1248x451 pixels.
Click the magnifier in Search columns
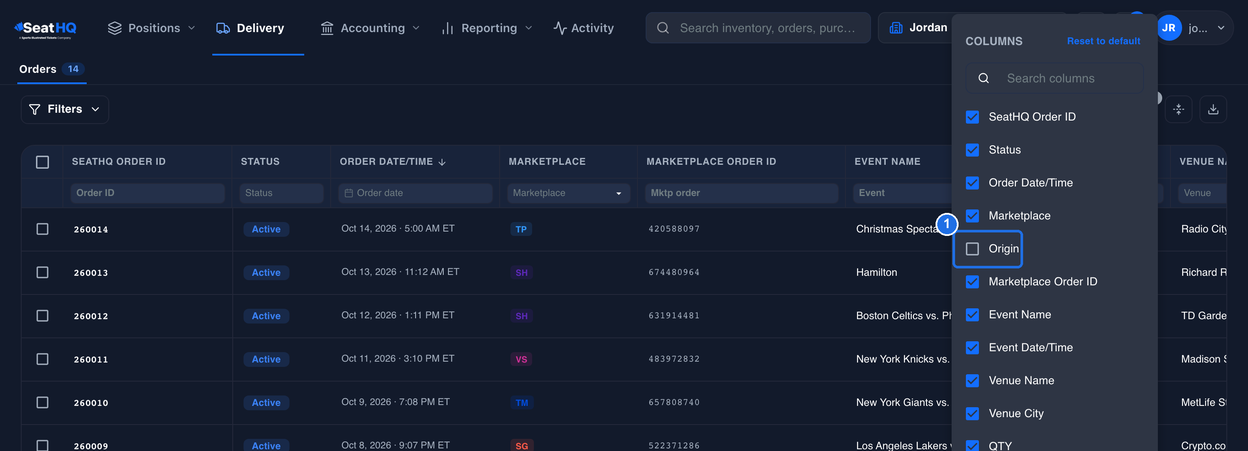984,78
